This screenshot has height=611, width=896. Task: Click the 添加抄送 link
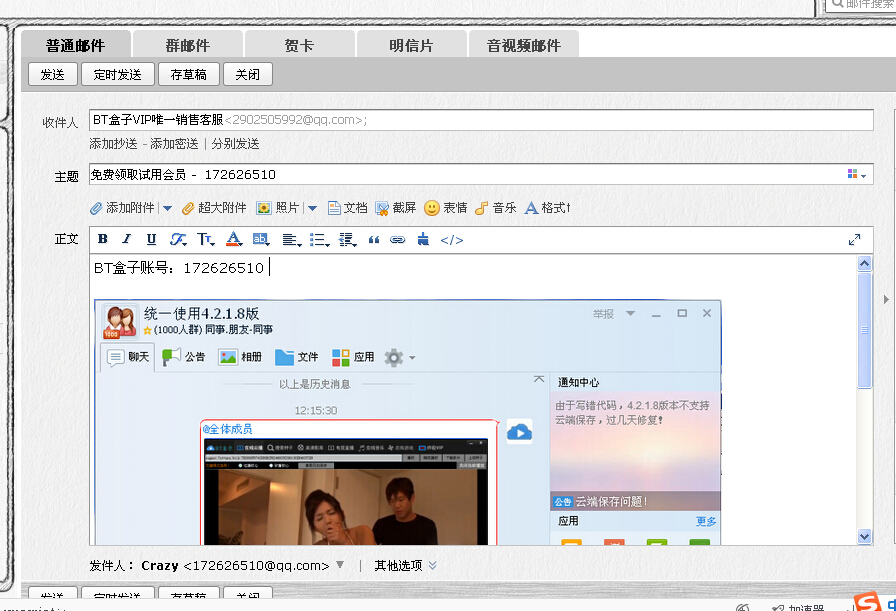coord(113,144)
